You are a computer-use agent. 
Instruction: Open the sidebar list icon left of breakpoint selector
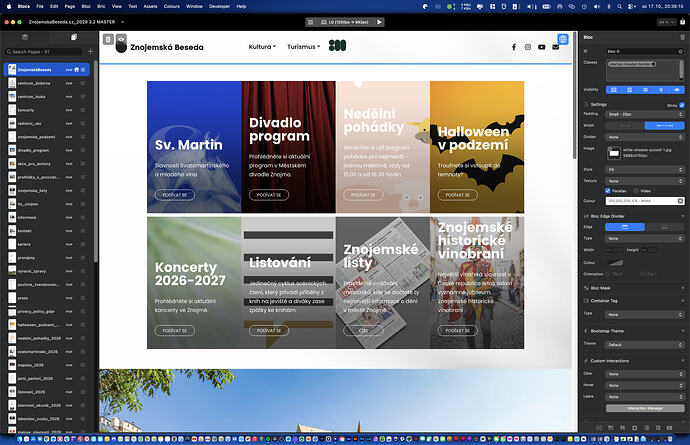pos(310,22)
